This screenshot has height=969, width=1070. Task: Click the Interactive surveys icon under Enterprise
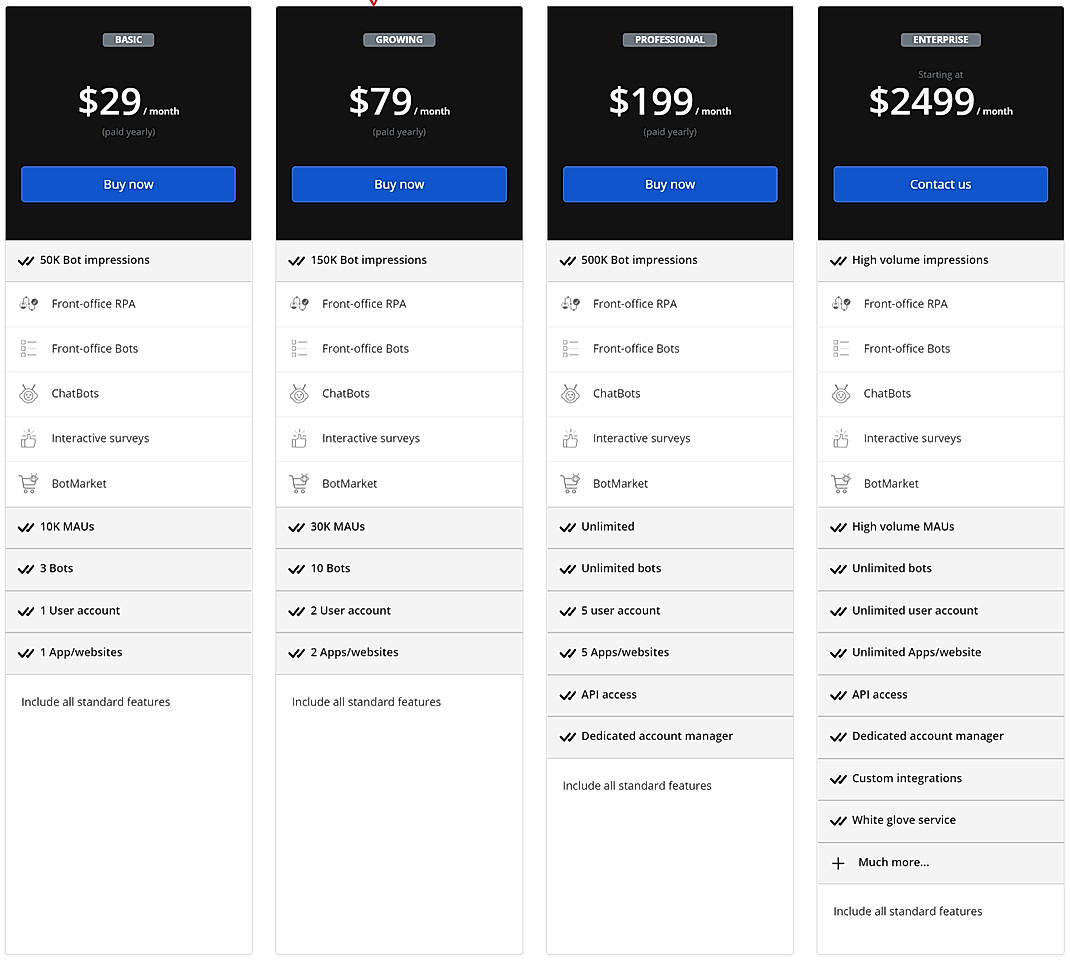click(840, 438)
